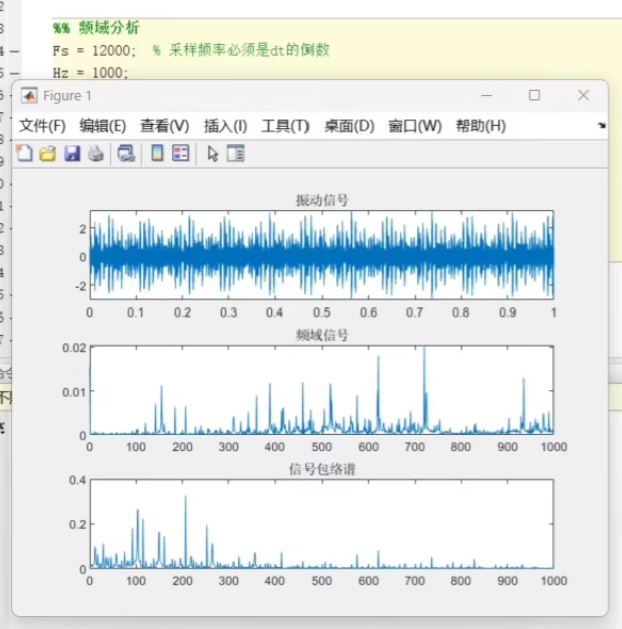Click the 0.02 y-axis label on frequency plot
Image resolution: width=622 pixels, height=629 pixels.
click(74, 347)
